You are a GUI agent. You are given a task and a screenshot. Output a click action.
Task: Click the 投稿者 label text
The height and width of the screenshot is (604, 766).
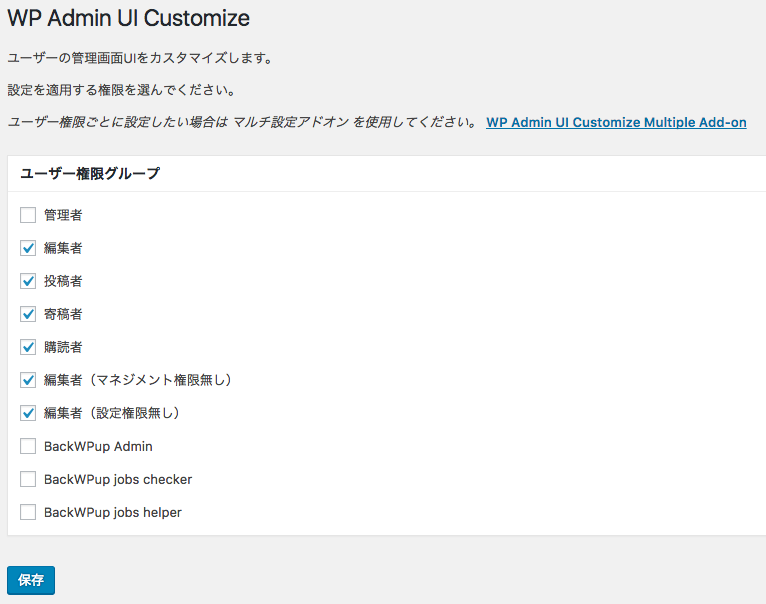(63, 281)
